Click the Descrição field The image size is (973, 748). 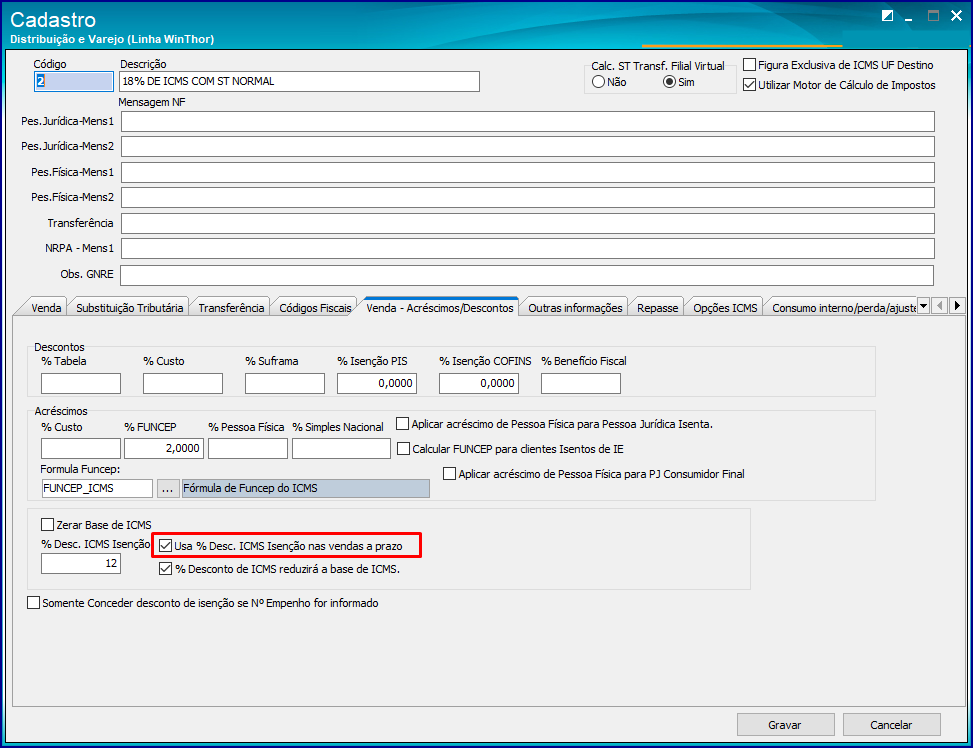pyautogui.click(x=299, y=81)
